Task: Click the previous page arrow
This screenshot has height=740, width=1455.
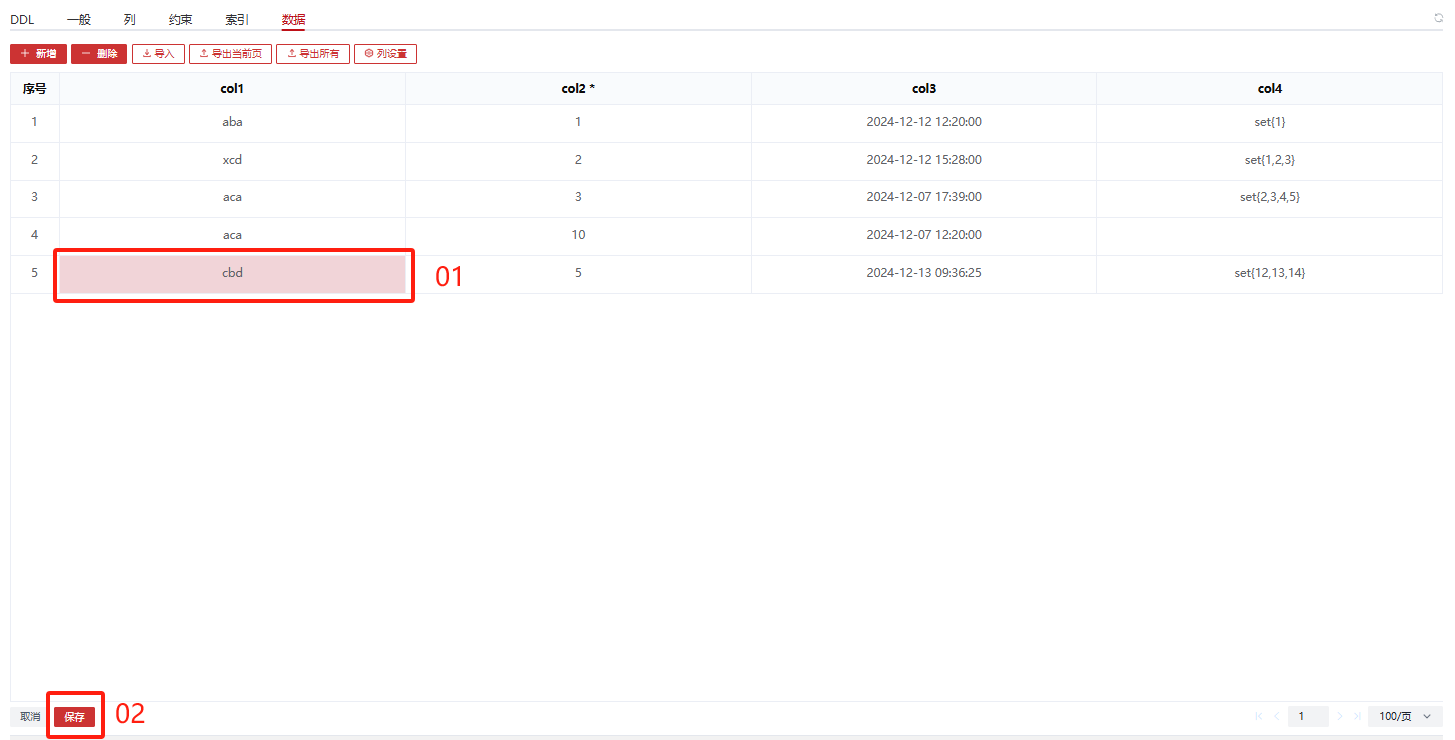Action: [1276, 716]
